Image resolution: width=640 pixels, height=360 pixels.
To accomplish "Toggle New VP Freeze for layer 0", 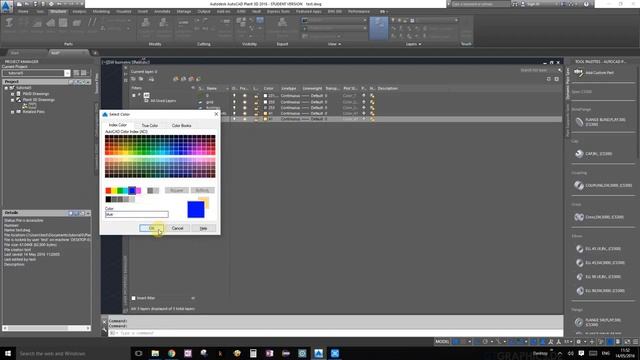I will point(372,96).
